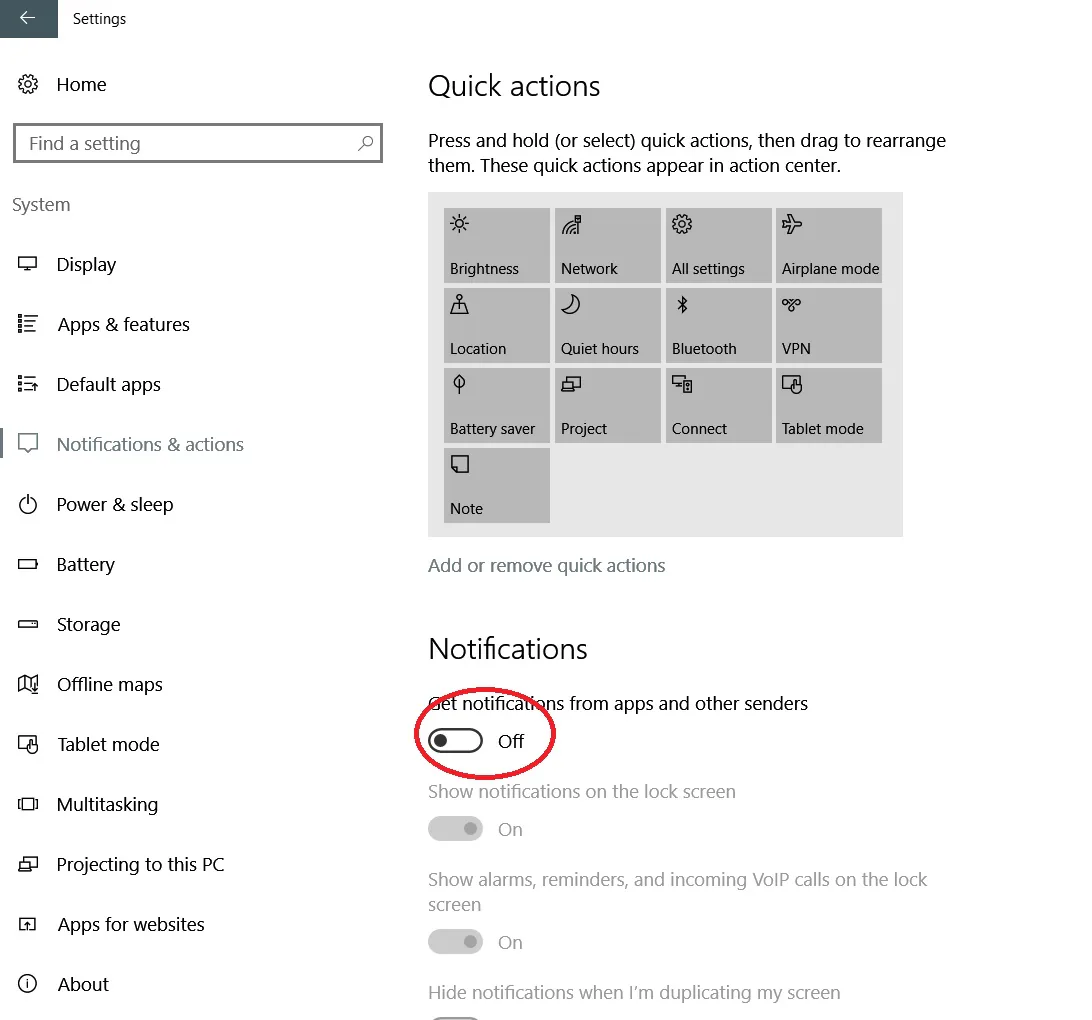Open Power & sleep settings
1092x1020 pixels.
point(115,504)
